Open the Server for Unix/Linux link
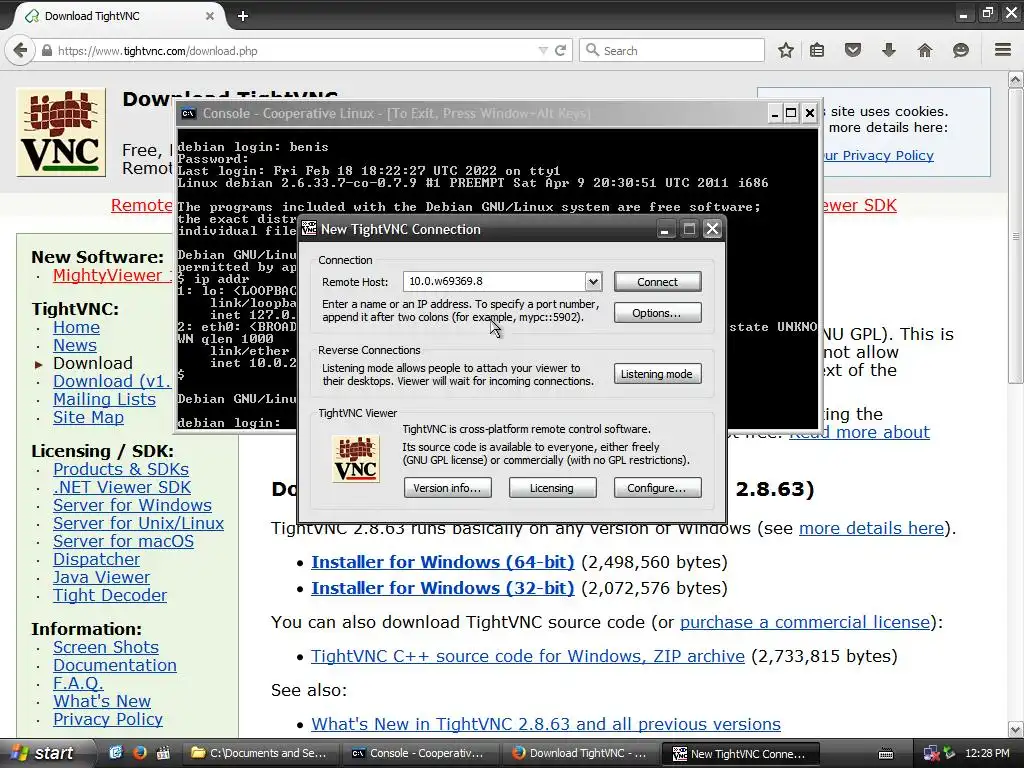The width and height of the screenshot is (1024, 768). tap(138, 523)
